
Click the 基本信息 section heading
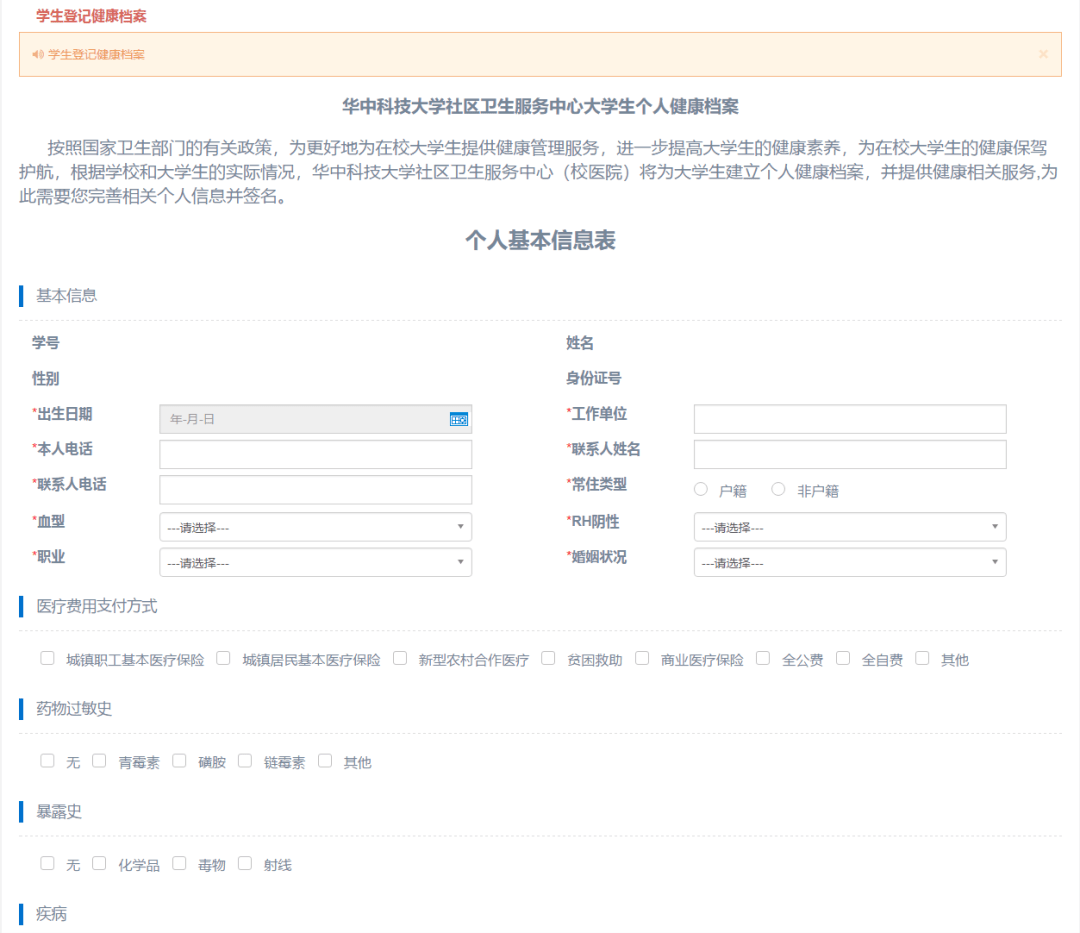(66, 295)
